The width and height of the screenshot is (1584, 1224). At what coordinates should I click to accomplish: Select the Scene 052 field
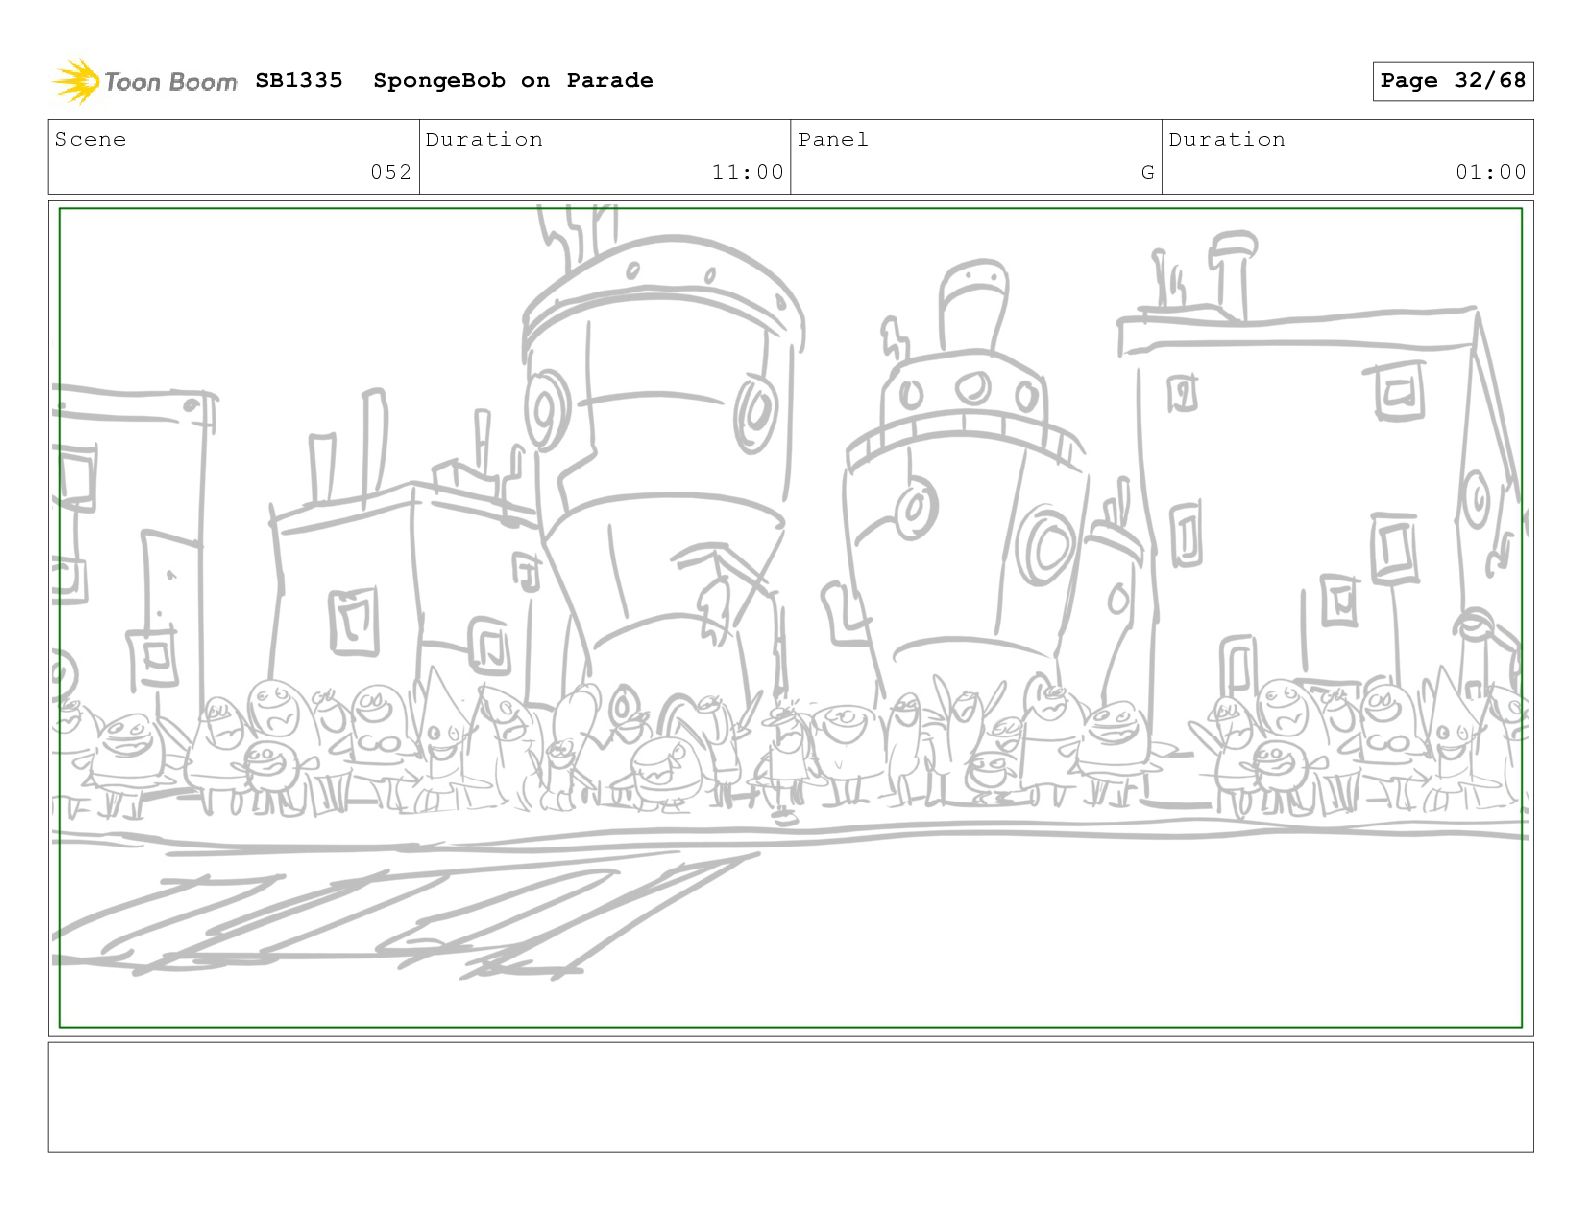pos(234,157)
